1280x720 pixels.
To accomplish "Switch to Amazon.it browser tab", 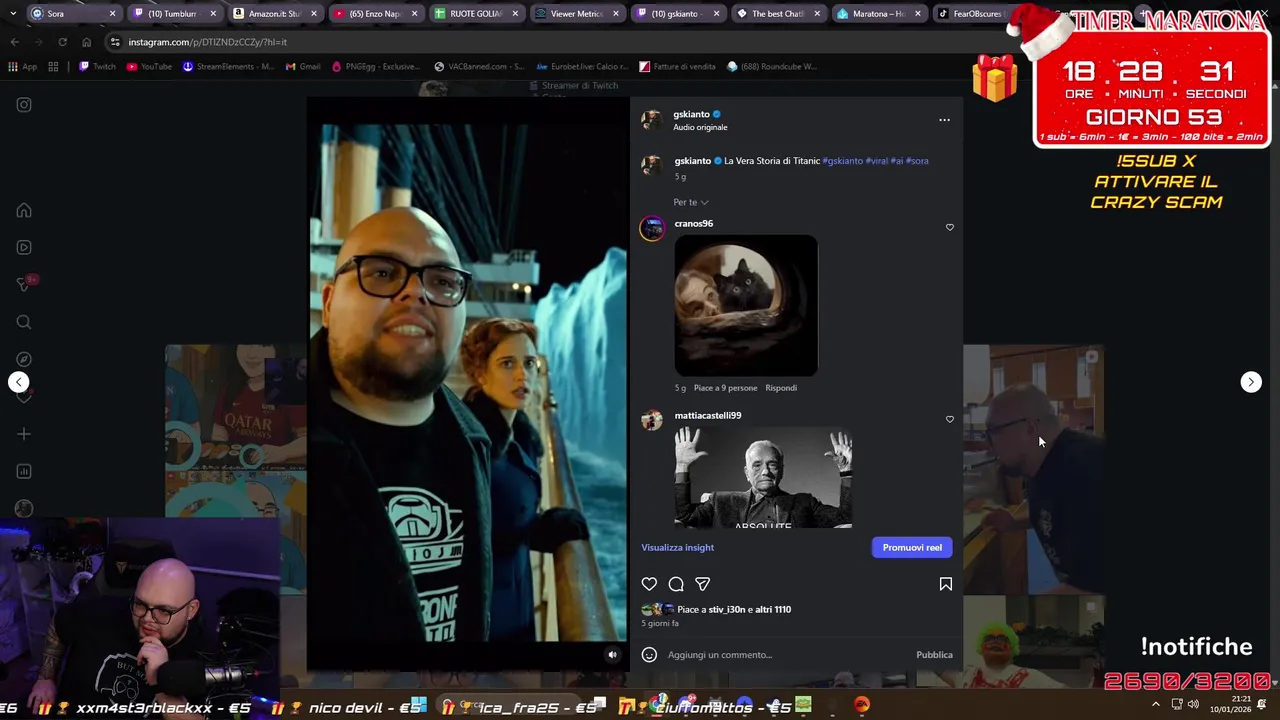I will coord(274,14).
